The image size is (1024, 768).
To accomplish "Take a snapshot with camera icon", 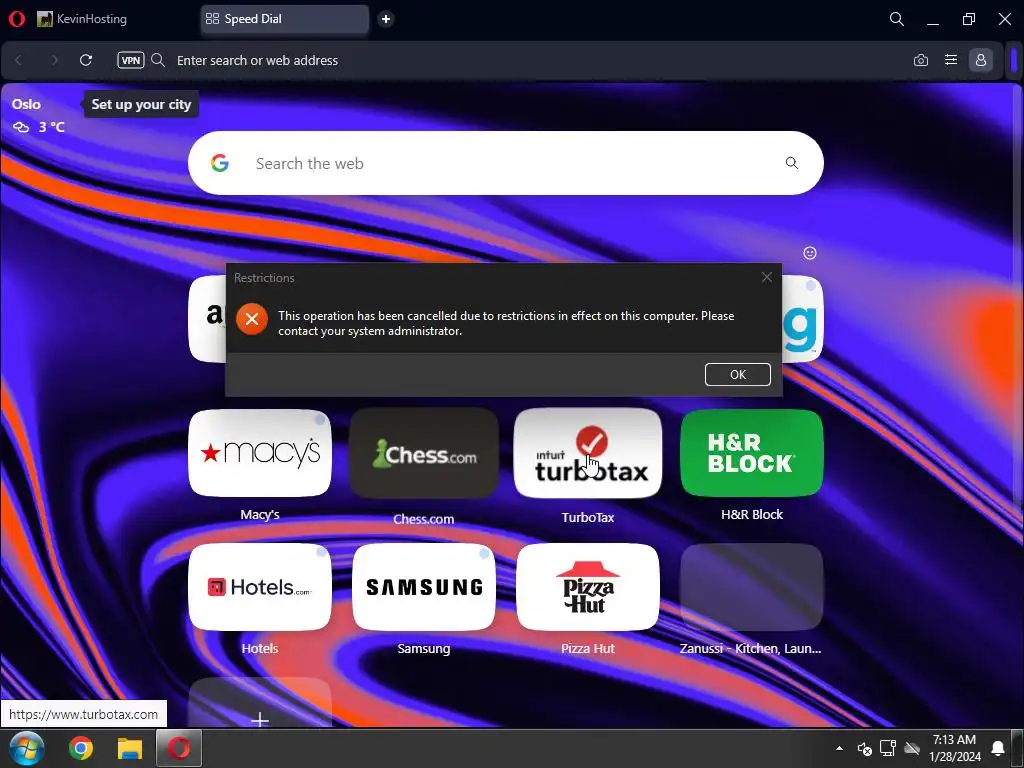I will 921,60.
